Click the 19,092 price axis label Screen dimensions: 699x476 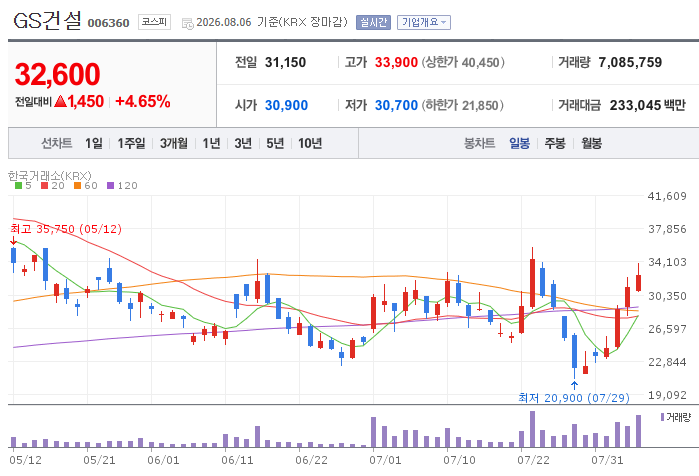click(667, 395)
